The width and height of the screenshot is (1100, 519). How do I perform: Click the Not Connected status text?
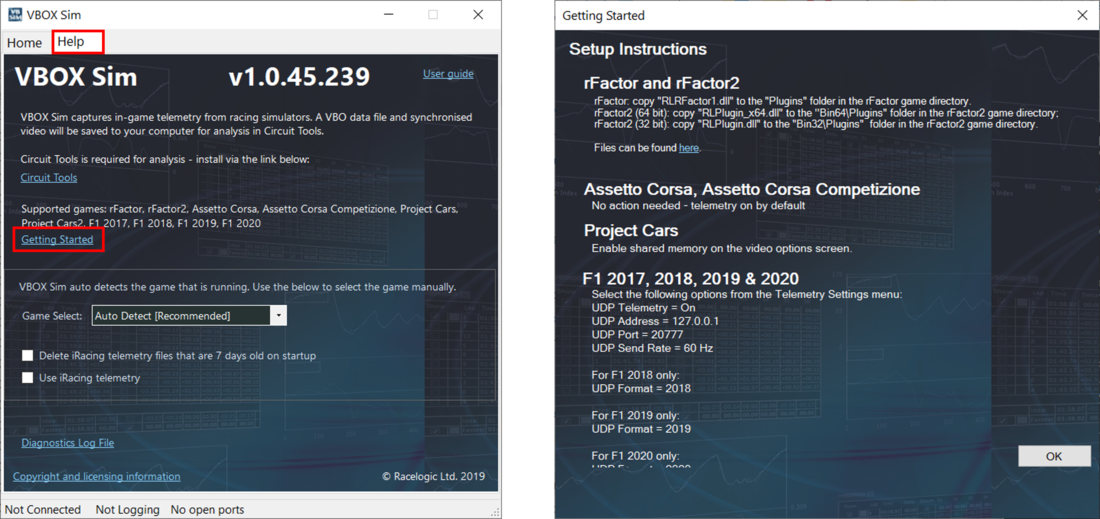43,510
